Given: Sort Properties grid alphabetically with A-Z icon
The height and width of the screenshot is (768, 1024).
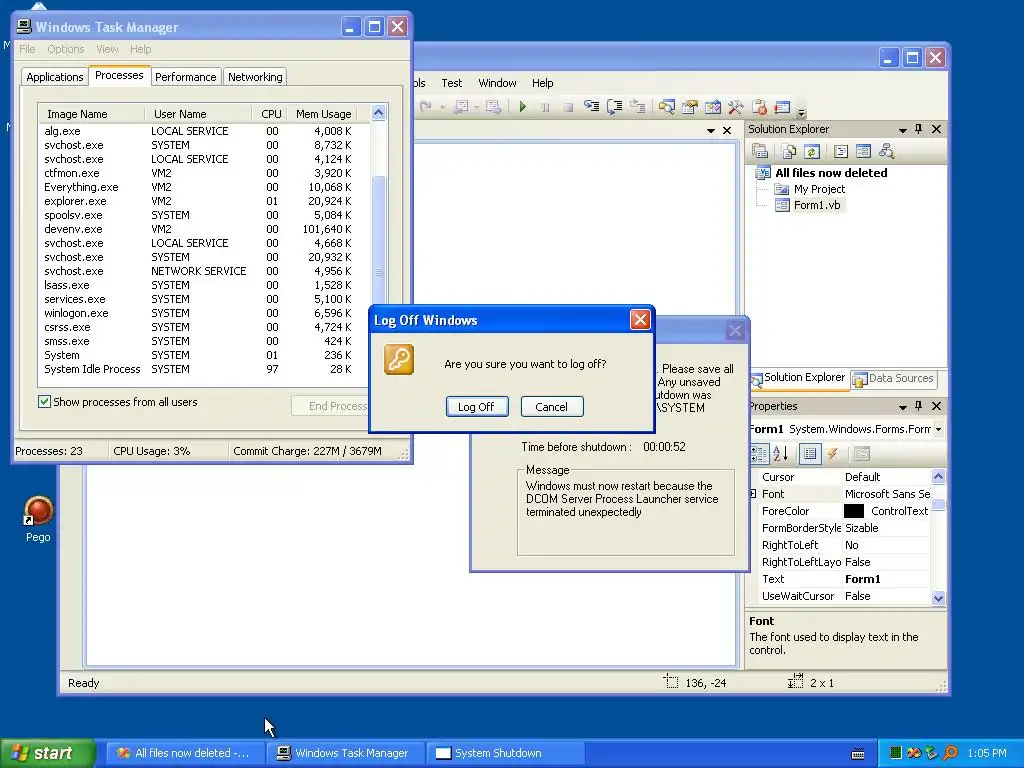Looking at the screenshot, I should tap(780, 453).
